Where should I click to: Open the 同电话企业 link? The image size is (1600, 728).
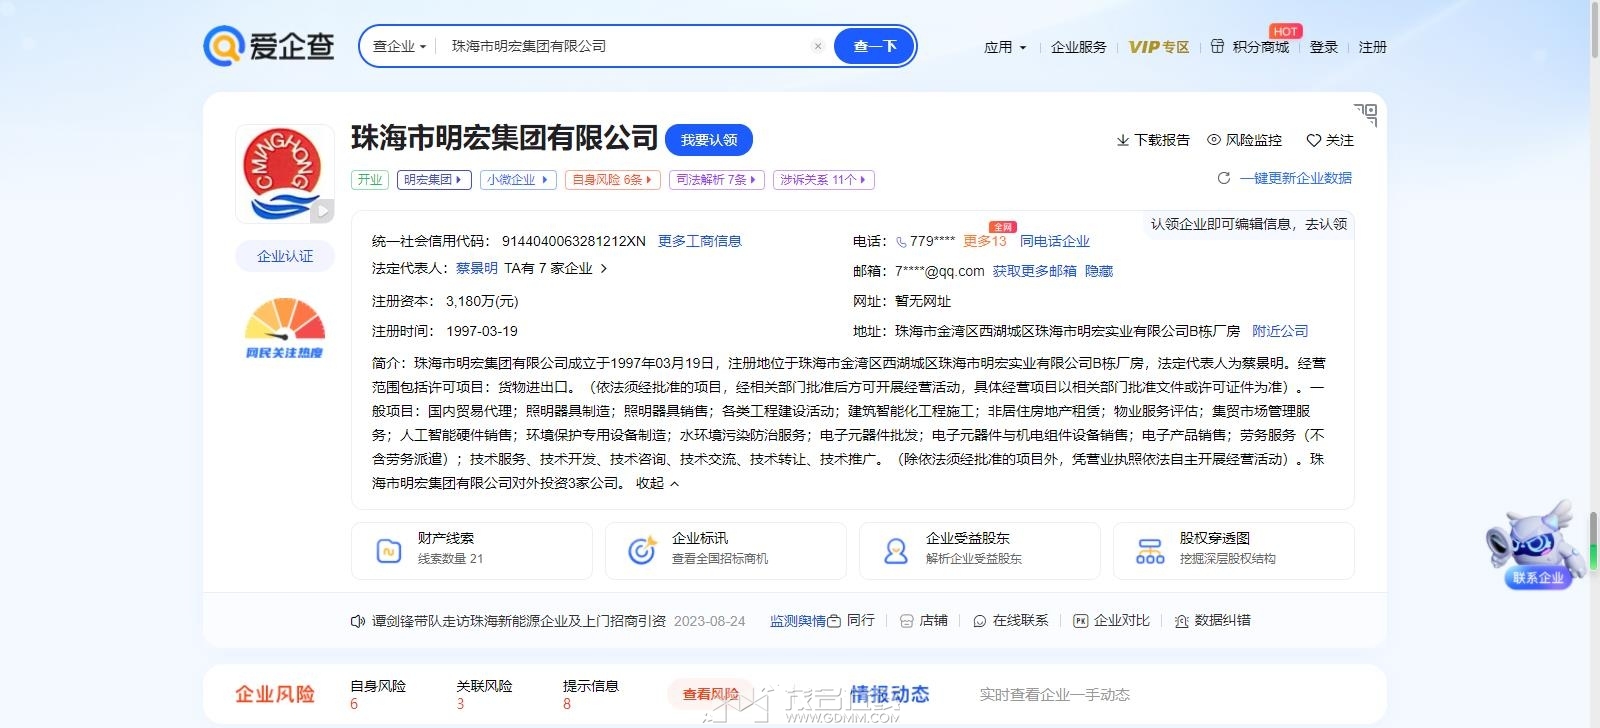click(1055, 241)
